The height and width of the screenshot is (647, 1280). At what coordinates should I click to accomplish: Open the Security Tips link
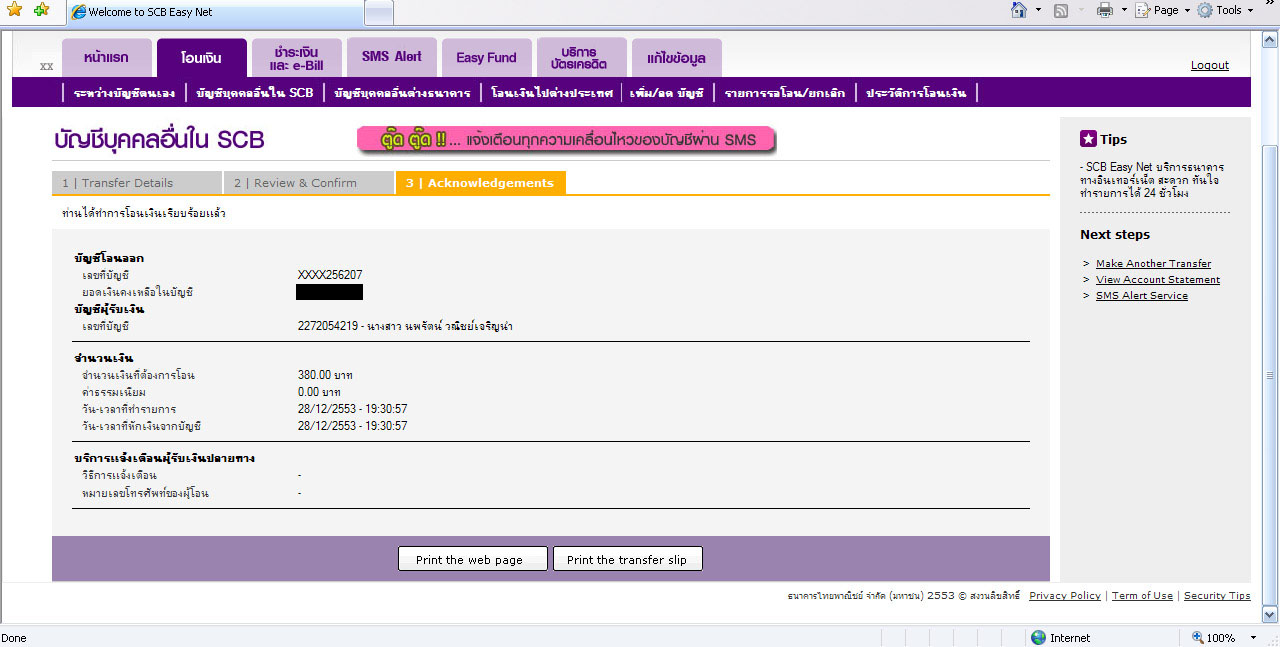click(1217, 596)
